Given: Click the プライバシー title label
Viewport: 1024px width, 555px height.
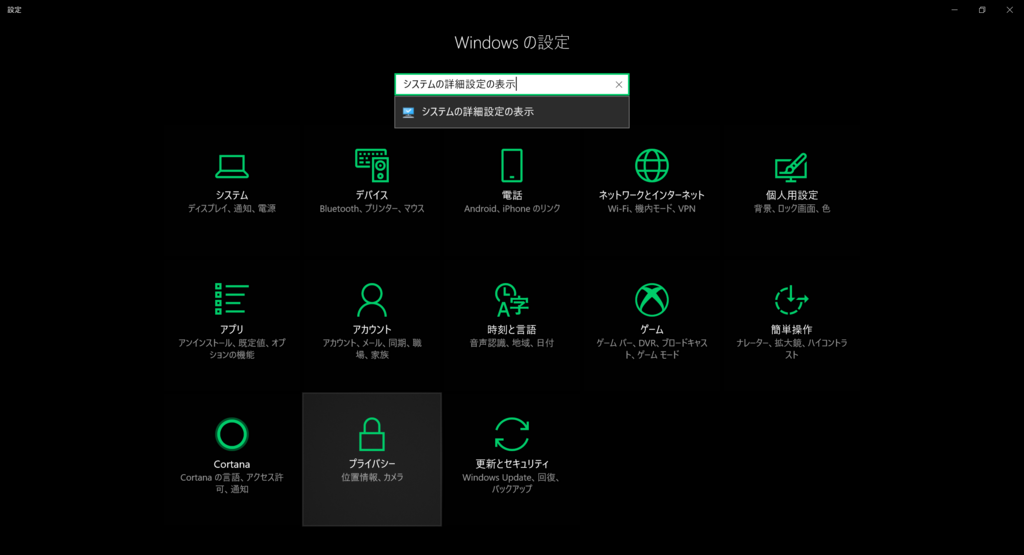Looking at the screenshot, I should (372, 464).
